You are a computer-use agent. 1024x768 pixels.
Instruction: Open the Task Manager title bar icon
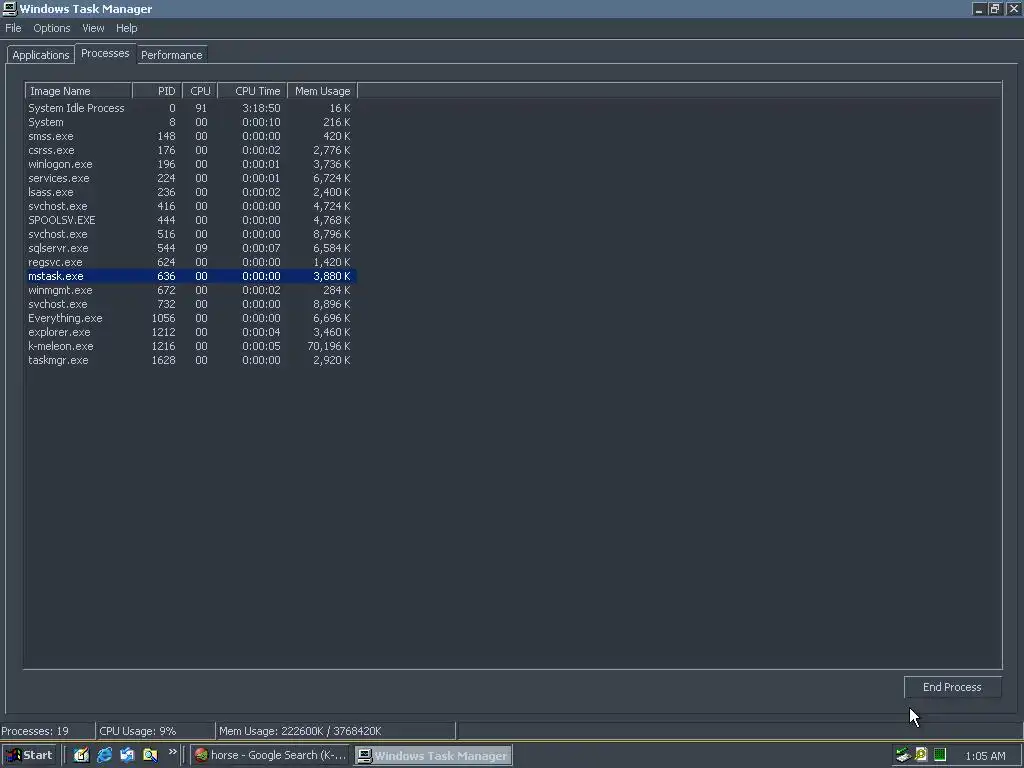coord(9,8)
